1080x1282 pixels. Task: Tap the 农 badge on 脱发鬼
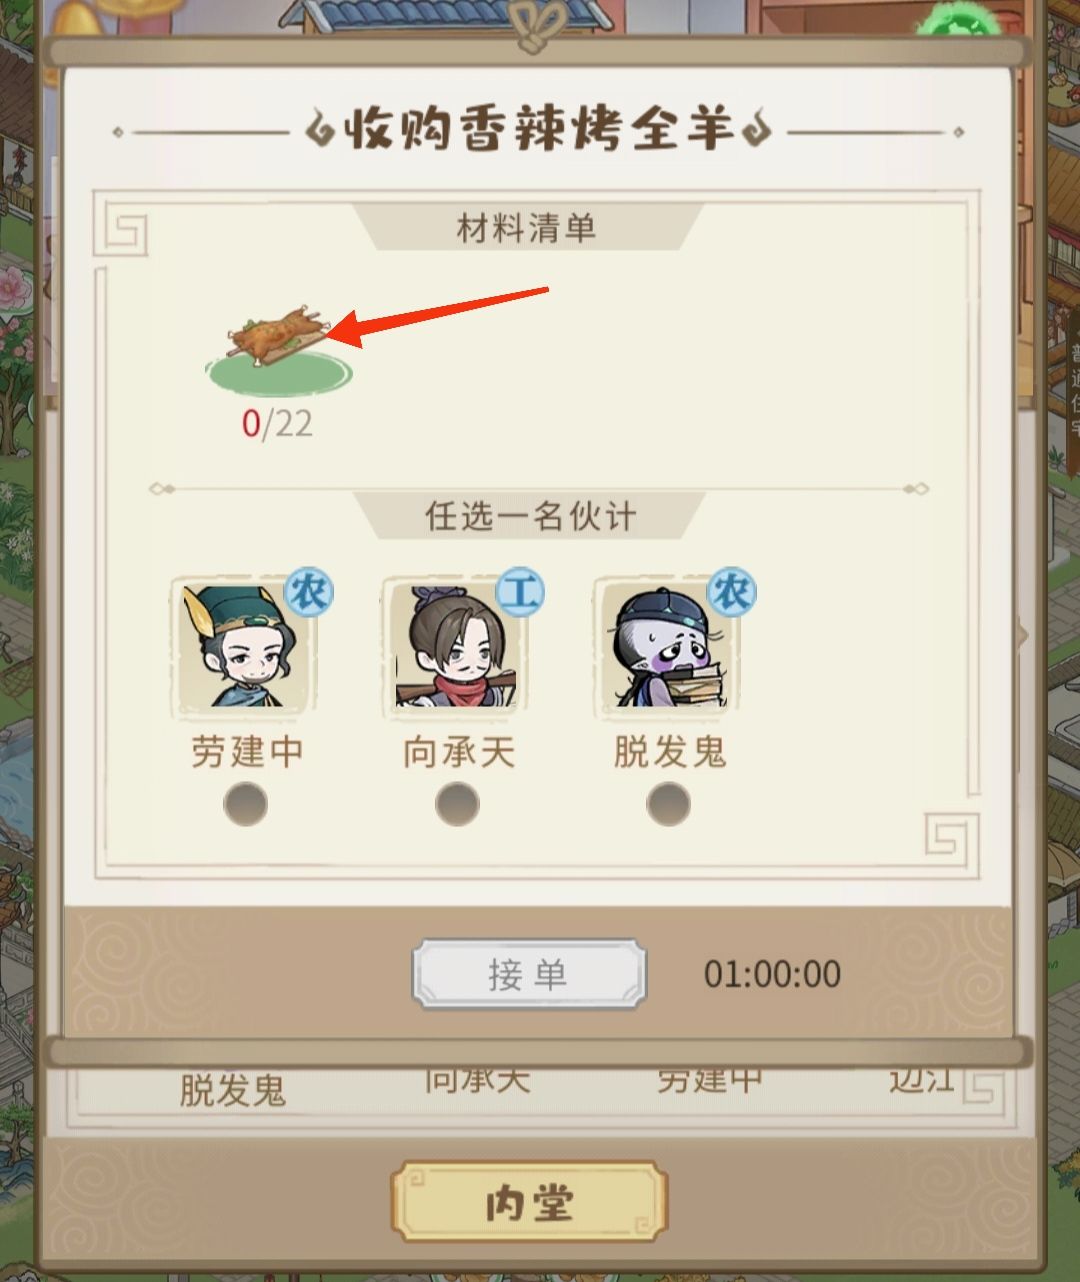[x=731, y=593]
